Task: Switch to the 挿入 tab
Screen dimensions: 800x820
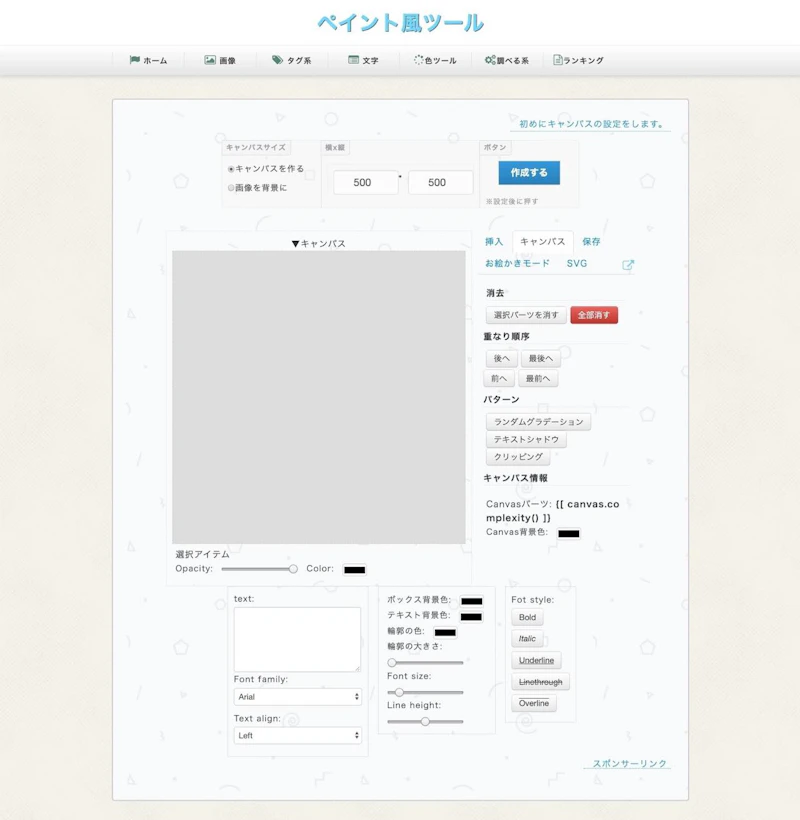Action: coord(494,242)
